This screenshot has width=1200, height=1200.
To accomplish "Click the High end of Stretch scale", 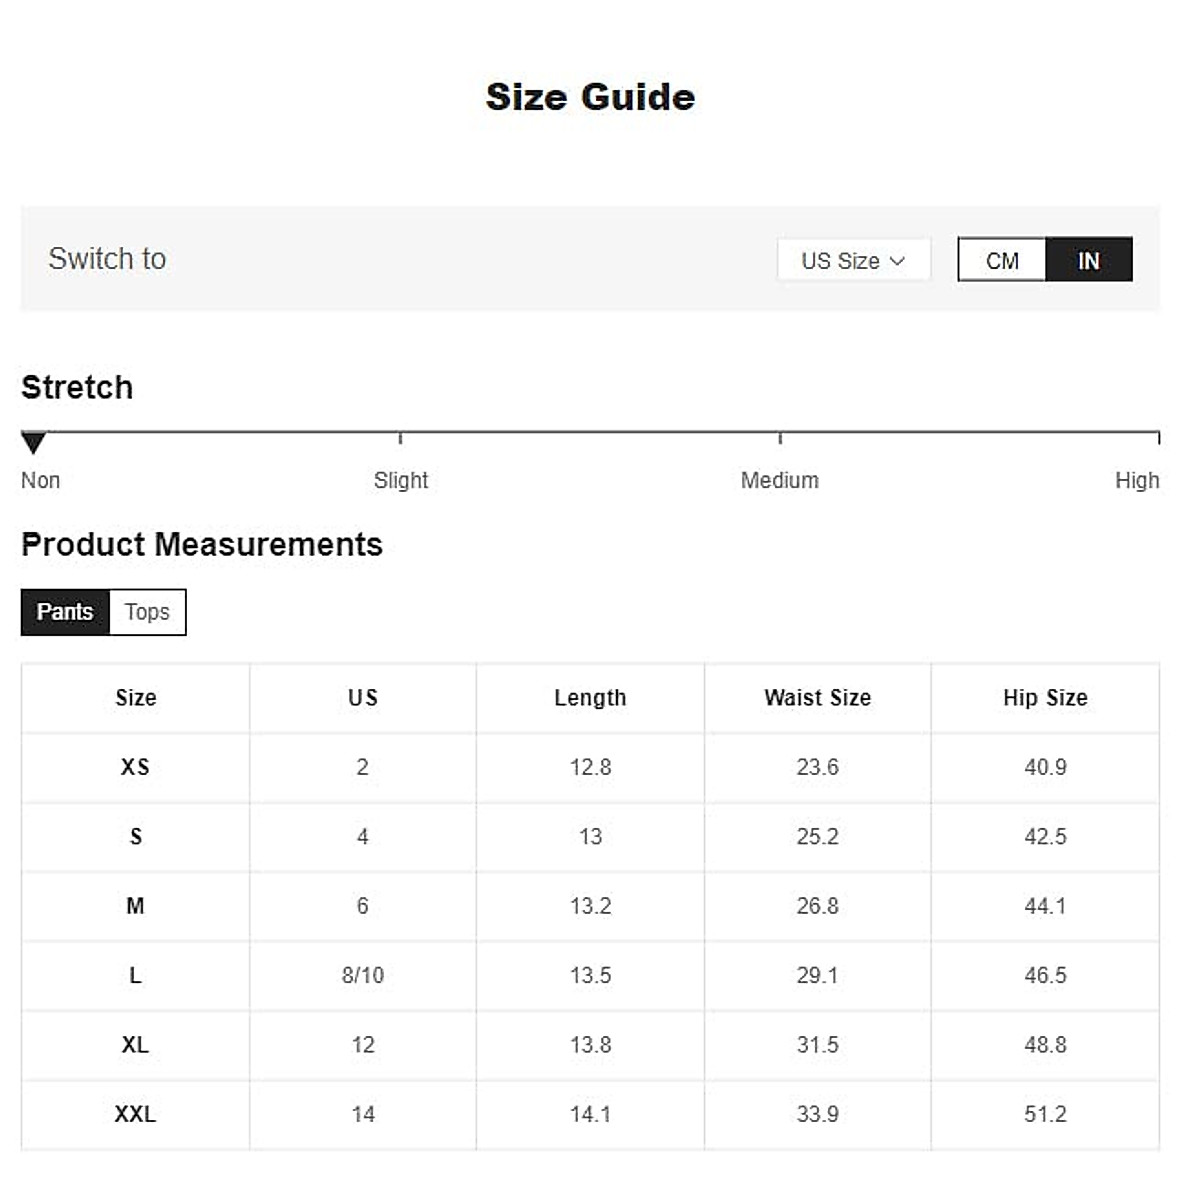I will pyautogui.click(x=1158, y=438).
